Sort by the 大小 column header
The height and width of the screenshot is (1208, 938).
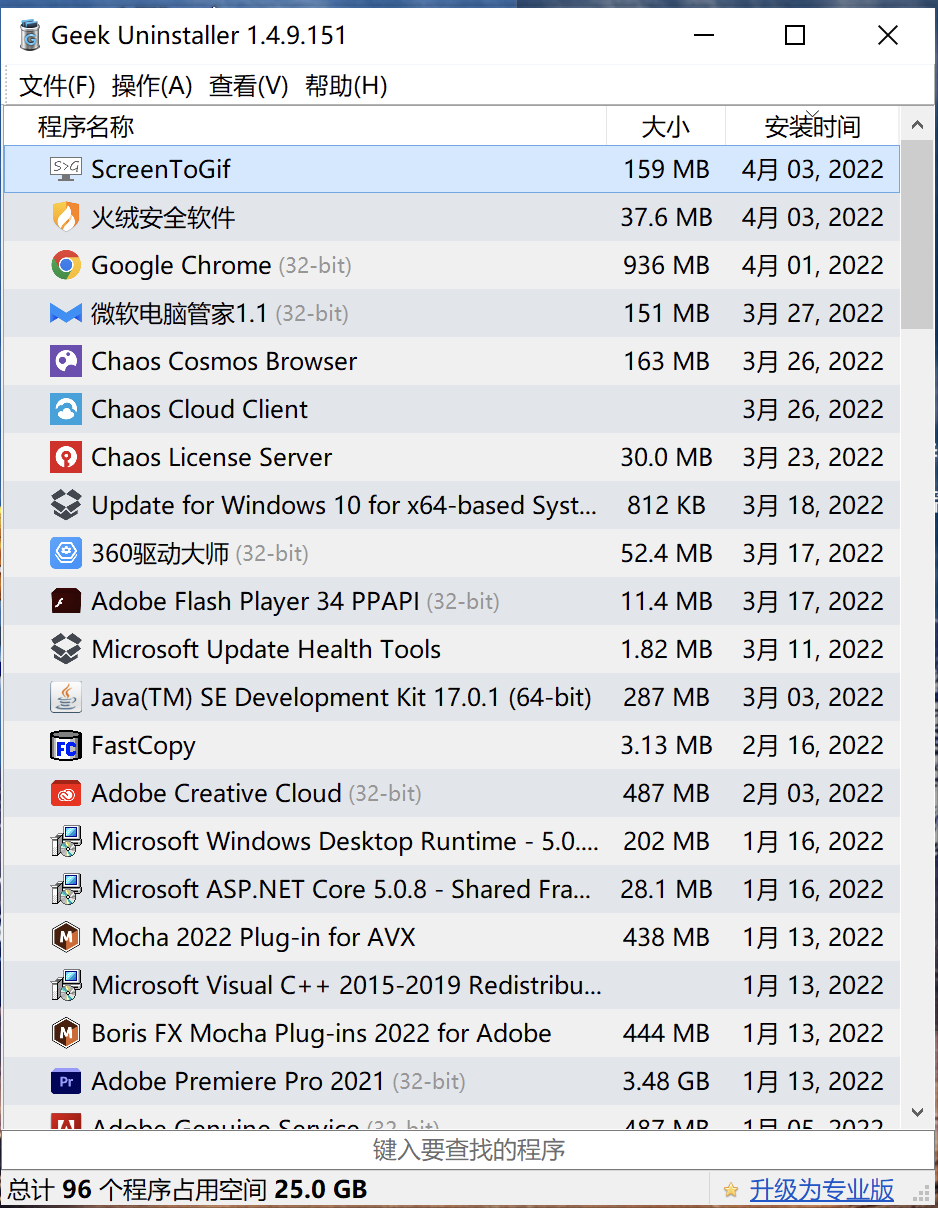666,126
